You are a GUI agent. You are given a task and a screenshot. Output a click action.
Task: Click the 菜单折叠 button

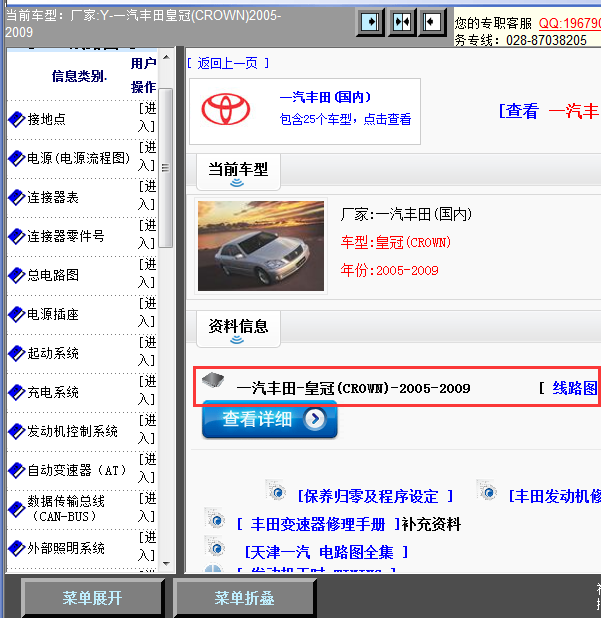244,598
